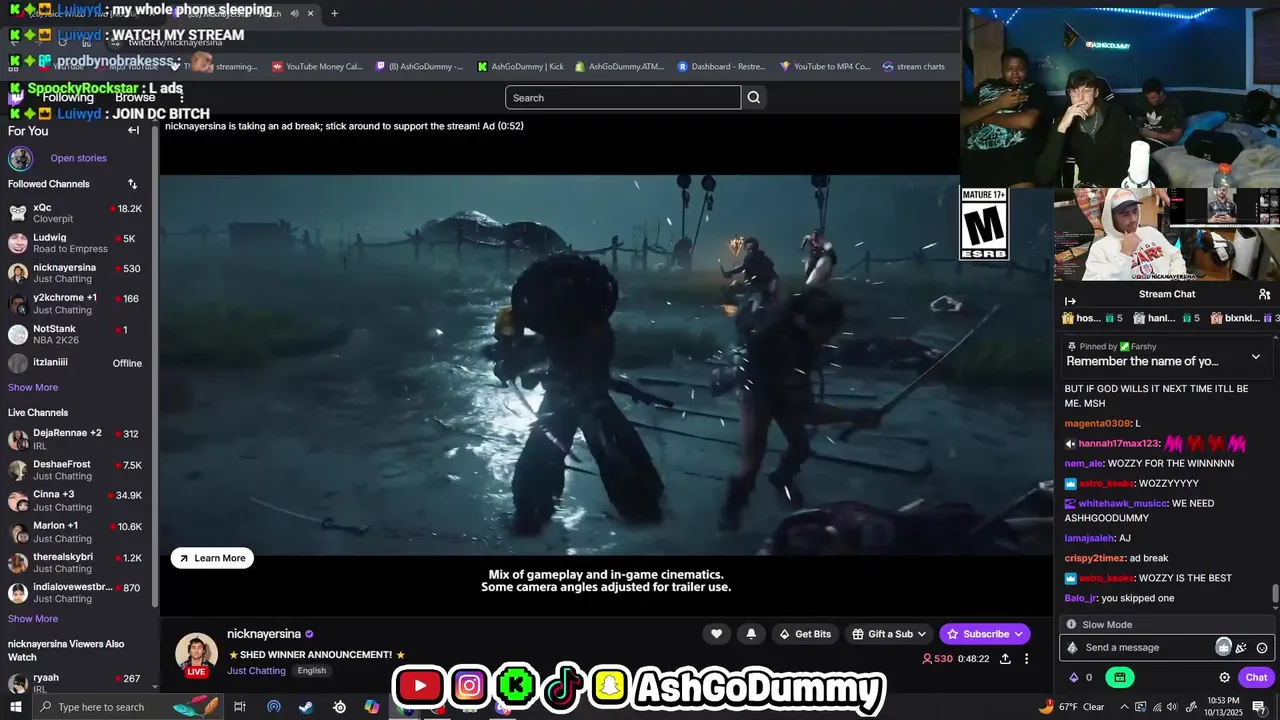The height and width of the screenshot is (720, 1280).
Task: Open y2kchrome +1 channel in sidebar
Action: click(x=75, y=304)
